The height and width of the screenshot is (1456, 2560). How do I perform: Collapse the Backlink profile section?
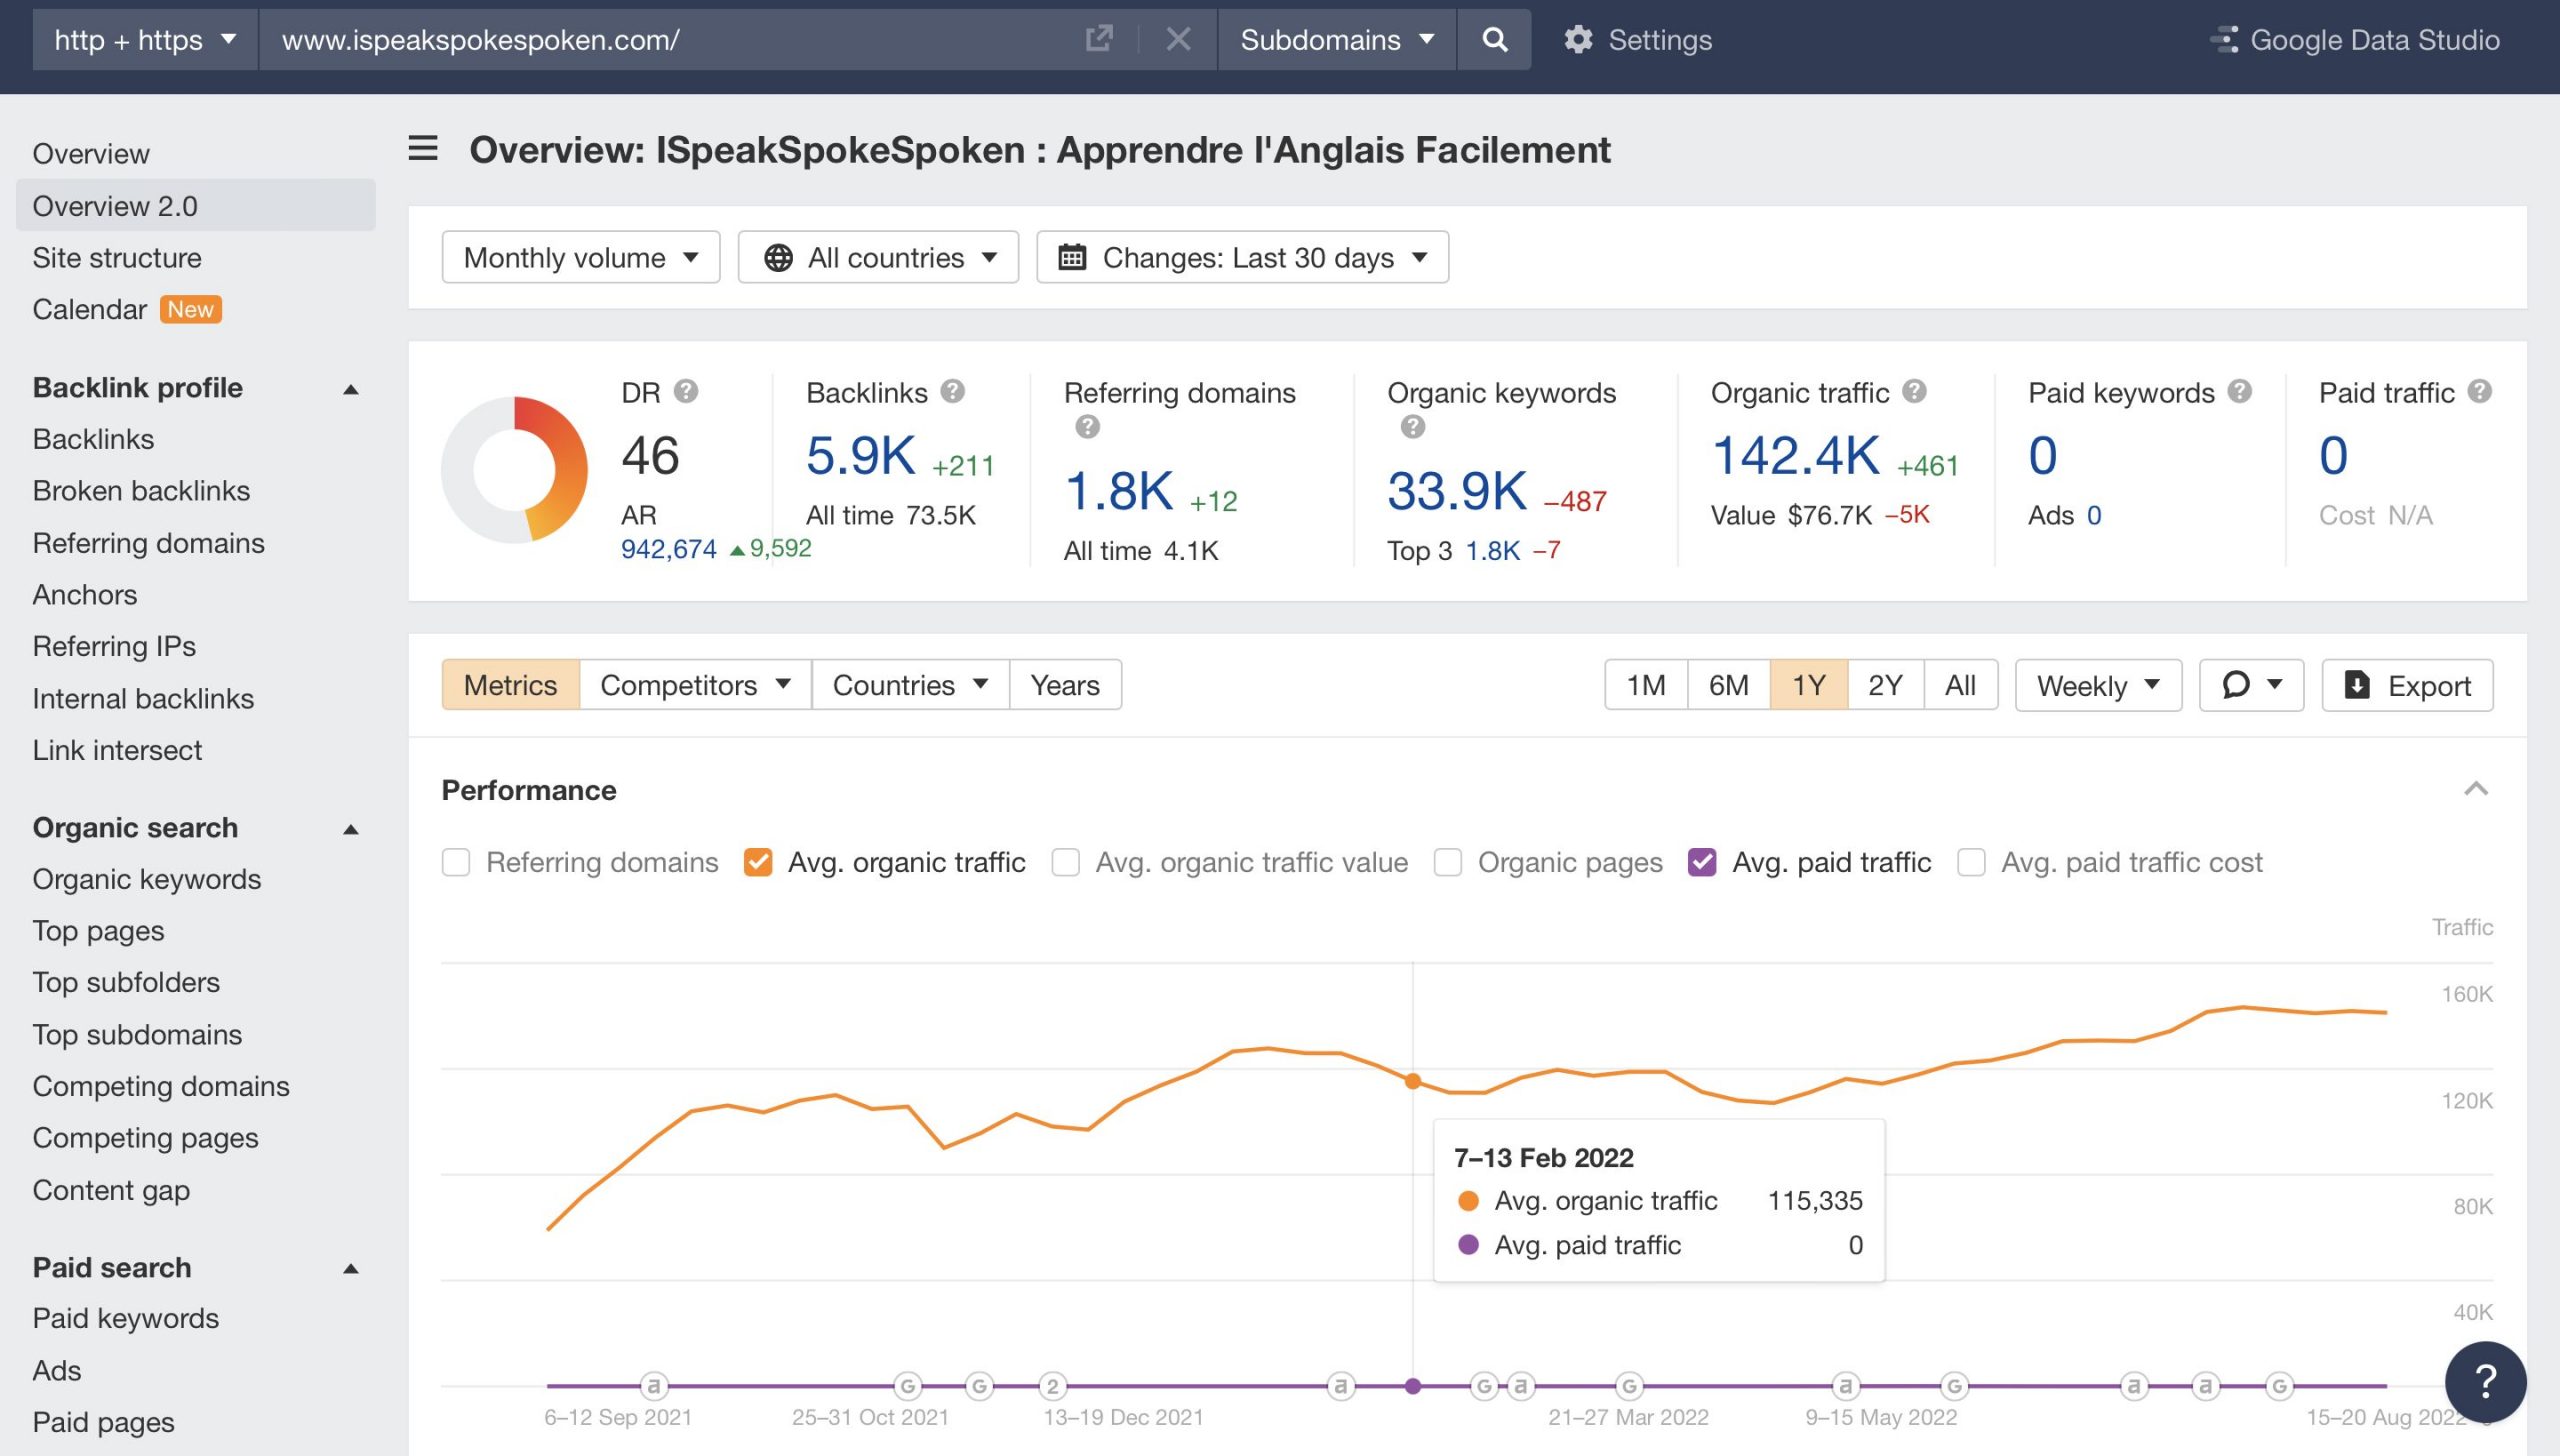pos(350,388)
